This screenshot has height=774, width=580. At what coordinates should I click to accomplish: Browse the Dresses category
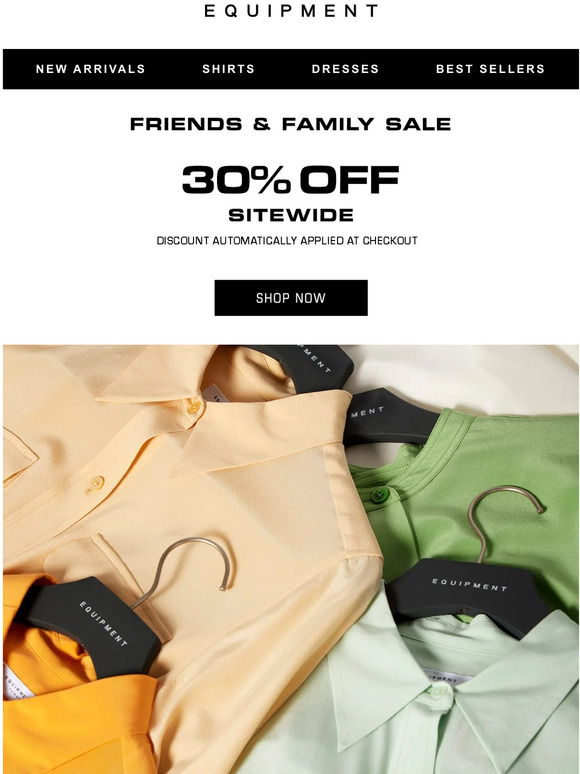pos(345,69)
